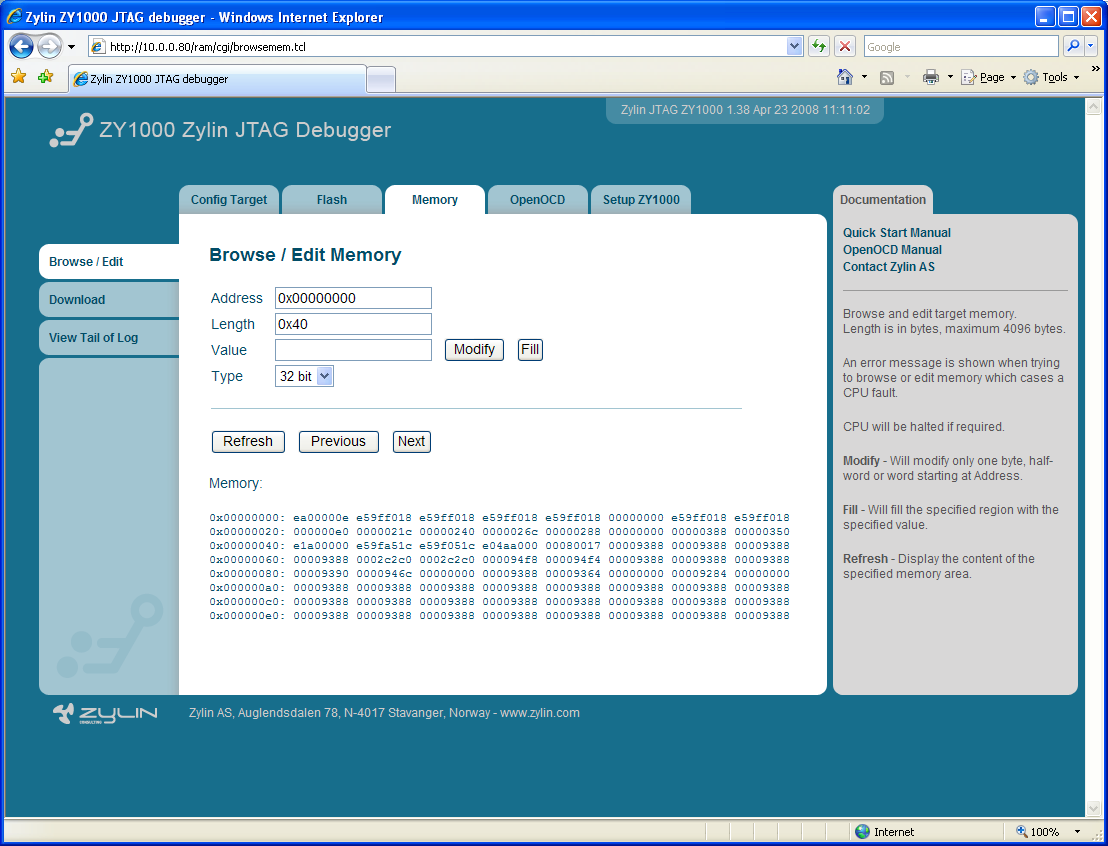
Task: Click the Fill button
Action: click(x=530, y=349)
